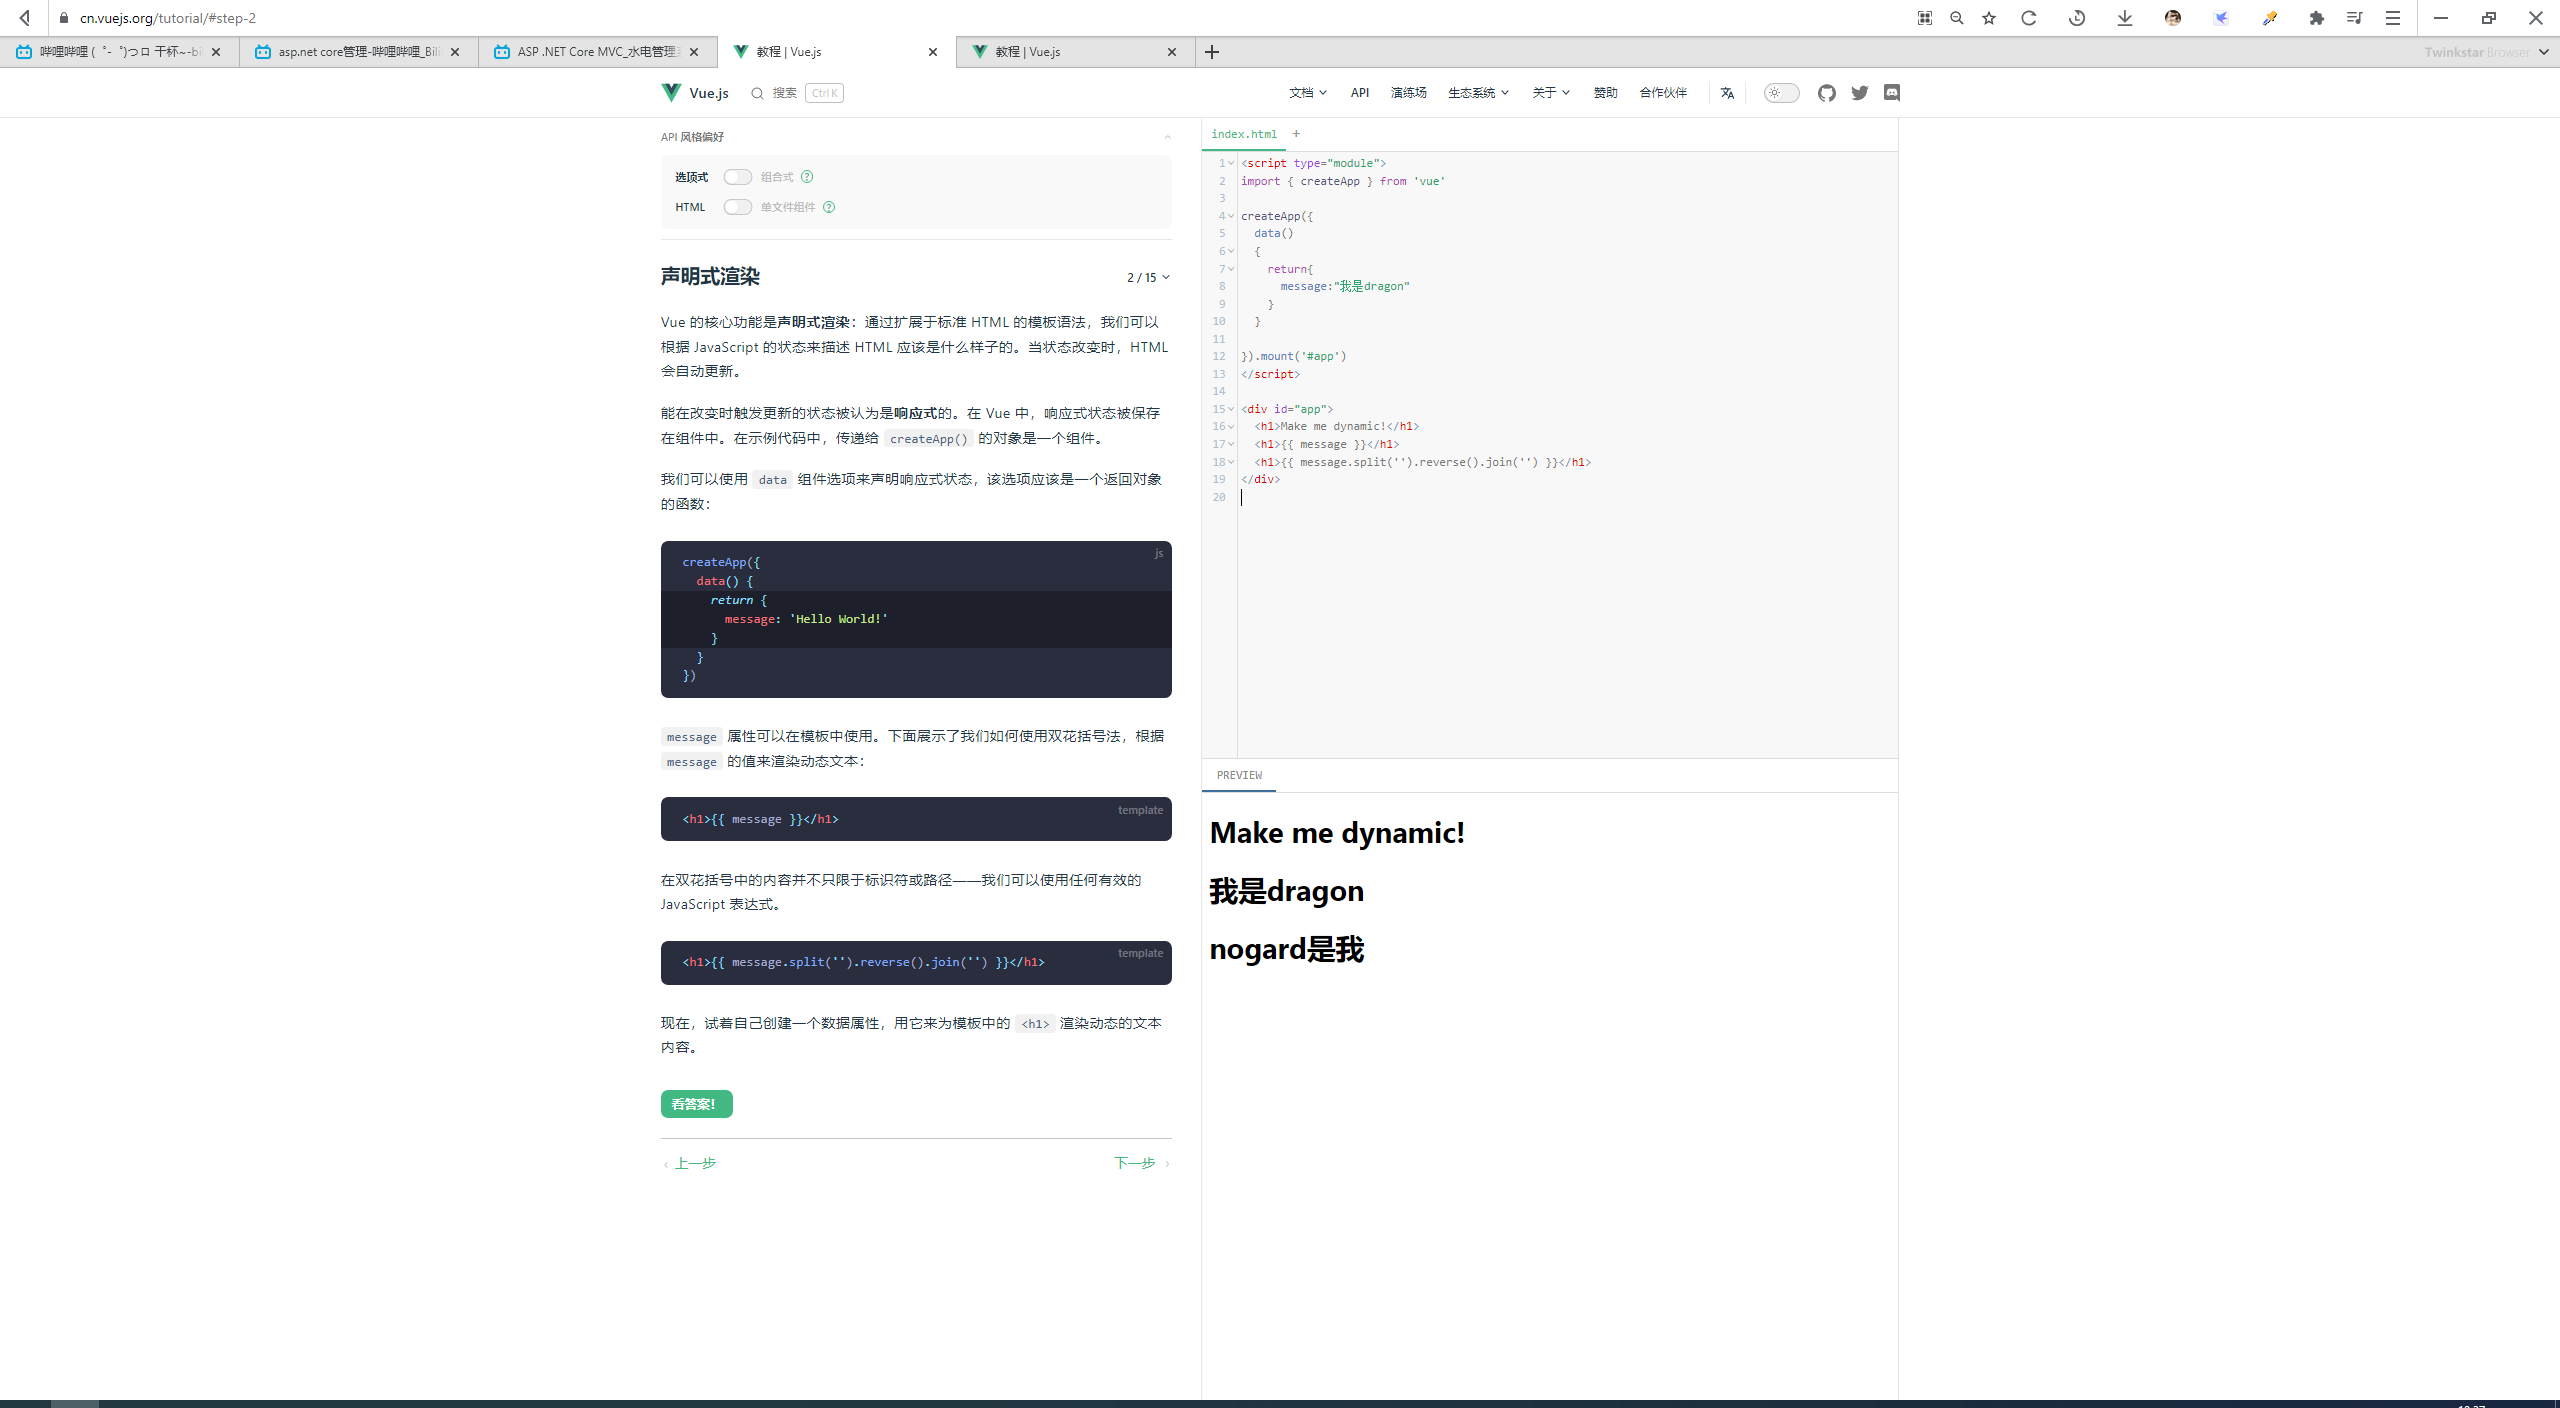The width and height of the screenshot is (2560, 1408).
Task: Close the asp.net core管理 tab
Action: (455, 52)
